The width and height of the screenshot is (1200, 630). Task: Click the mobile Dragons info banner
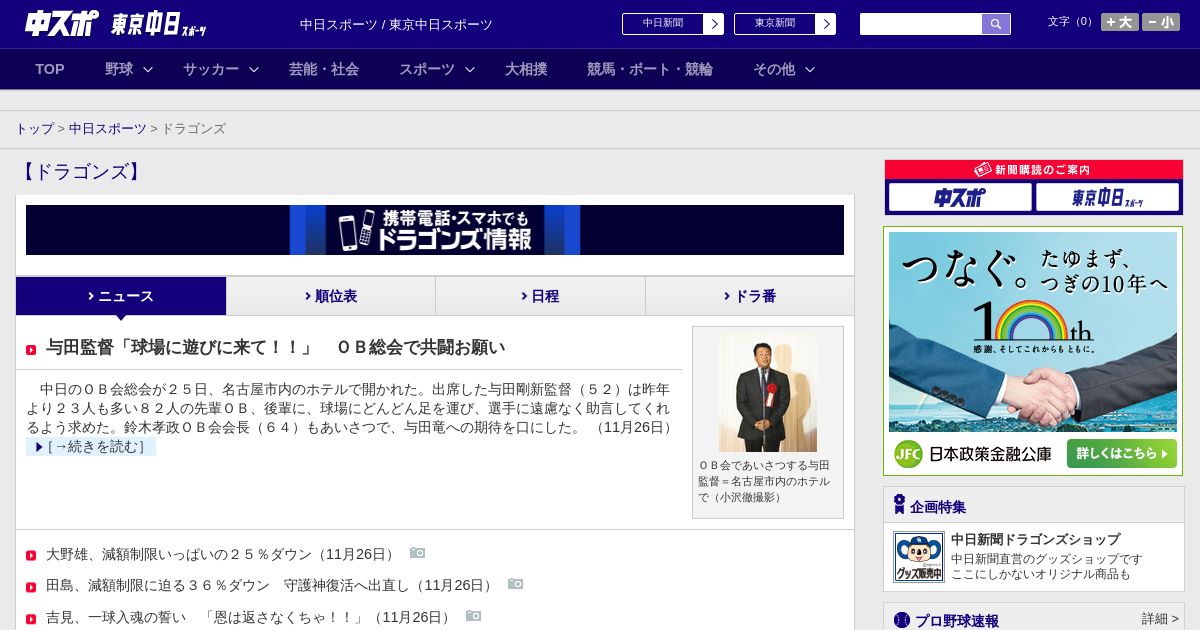click(435, 230)
